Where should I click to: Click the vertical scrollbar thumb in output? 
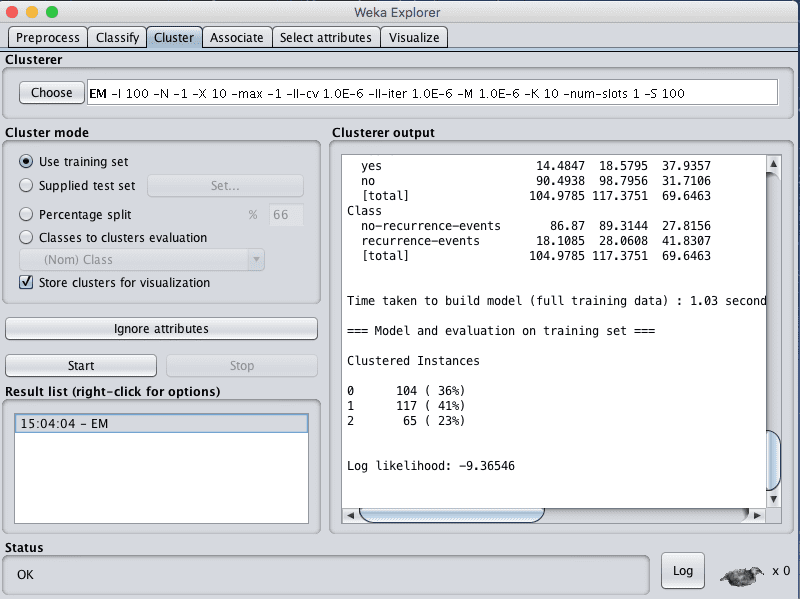click(773, 460)
